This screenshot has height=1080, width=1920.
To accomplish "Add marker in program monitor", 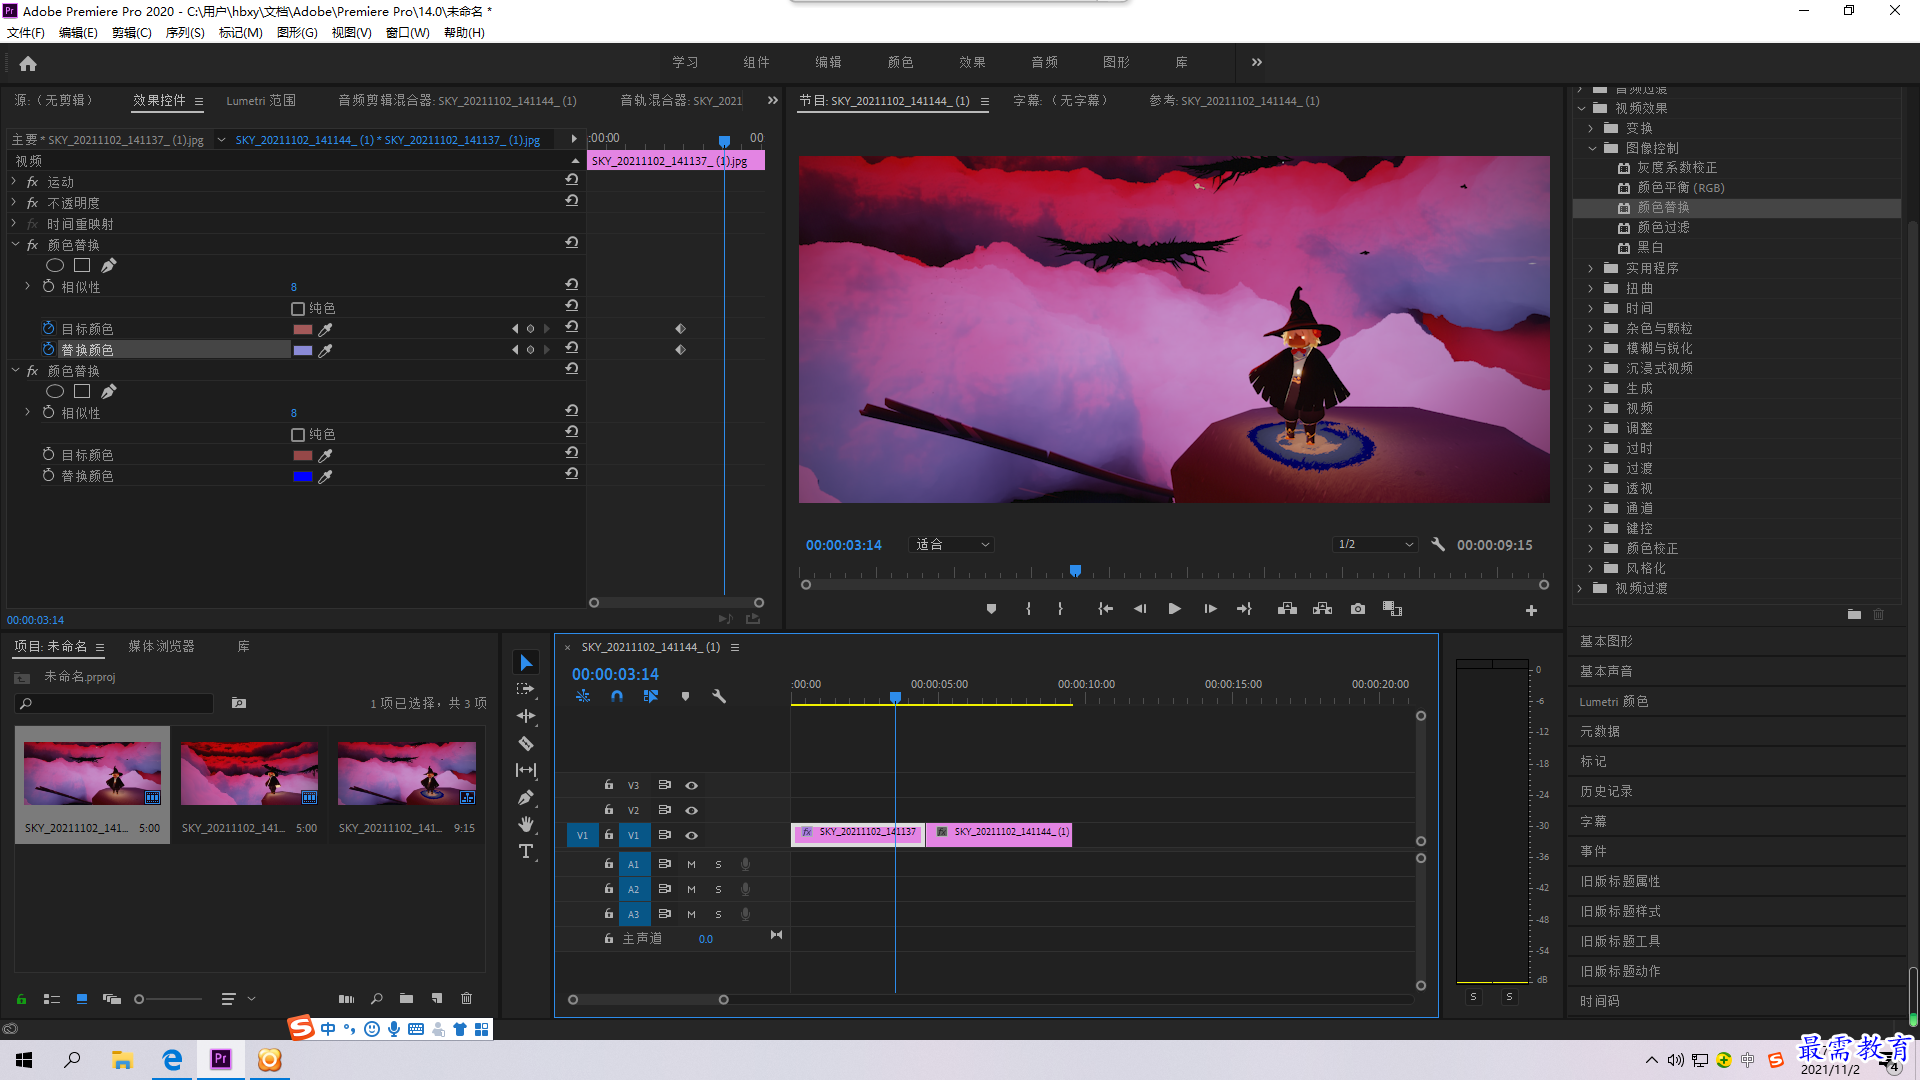I will [x=991, y=609].
